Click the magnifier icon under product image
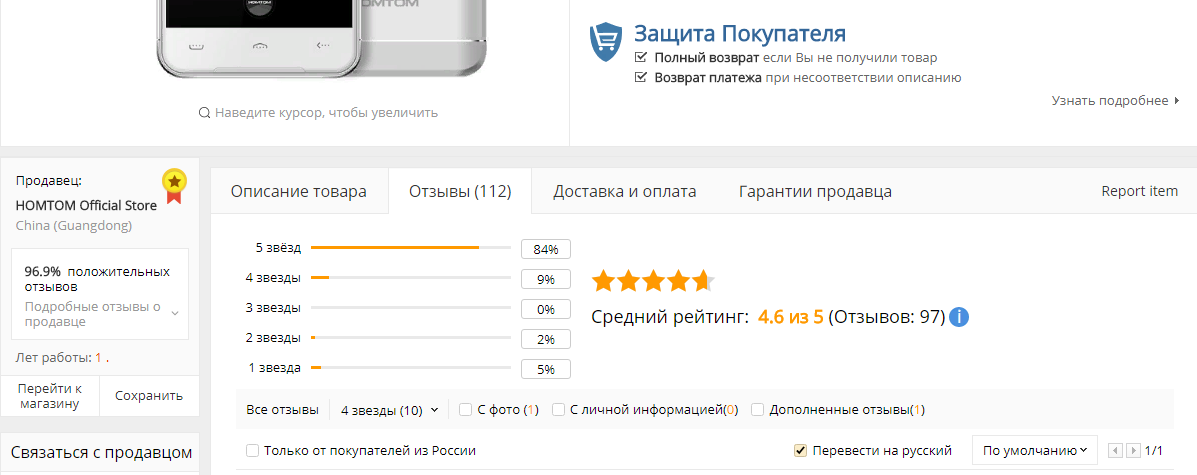This screenshot has width=1197, height=475. pyautogui.click(x=205, y=113)
